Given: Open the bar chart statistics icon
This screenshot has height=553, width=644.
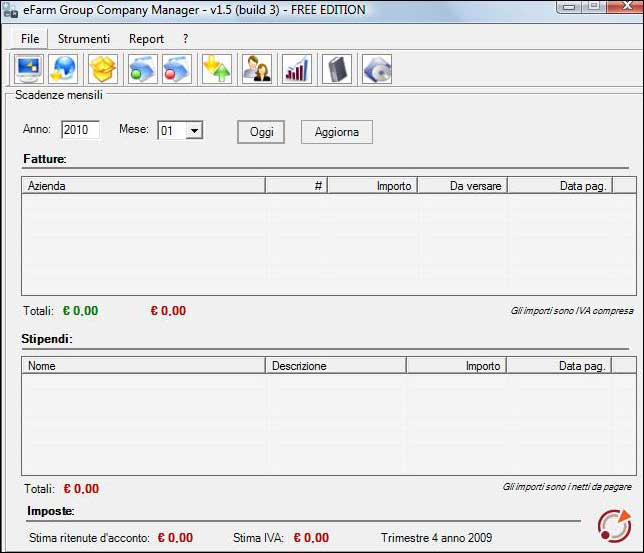Looking at the screenshot, I should pyautogui.click(x=296, y=69).
